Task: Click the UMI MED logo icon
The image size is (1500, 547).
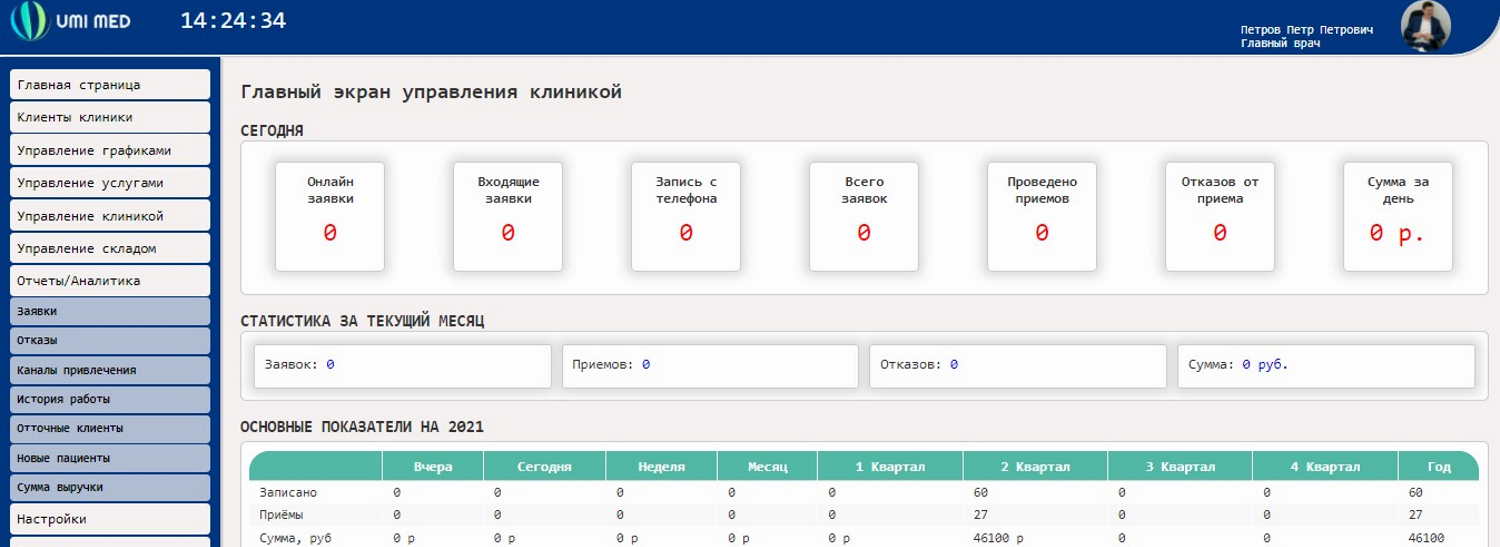Action: tap(30, 21)
